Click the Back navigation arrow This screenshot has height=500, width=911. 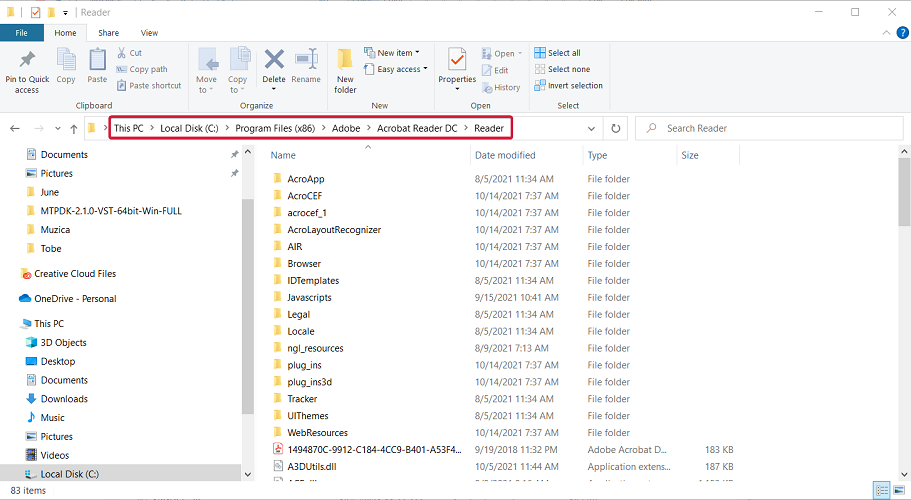click(15, 128)
